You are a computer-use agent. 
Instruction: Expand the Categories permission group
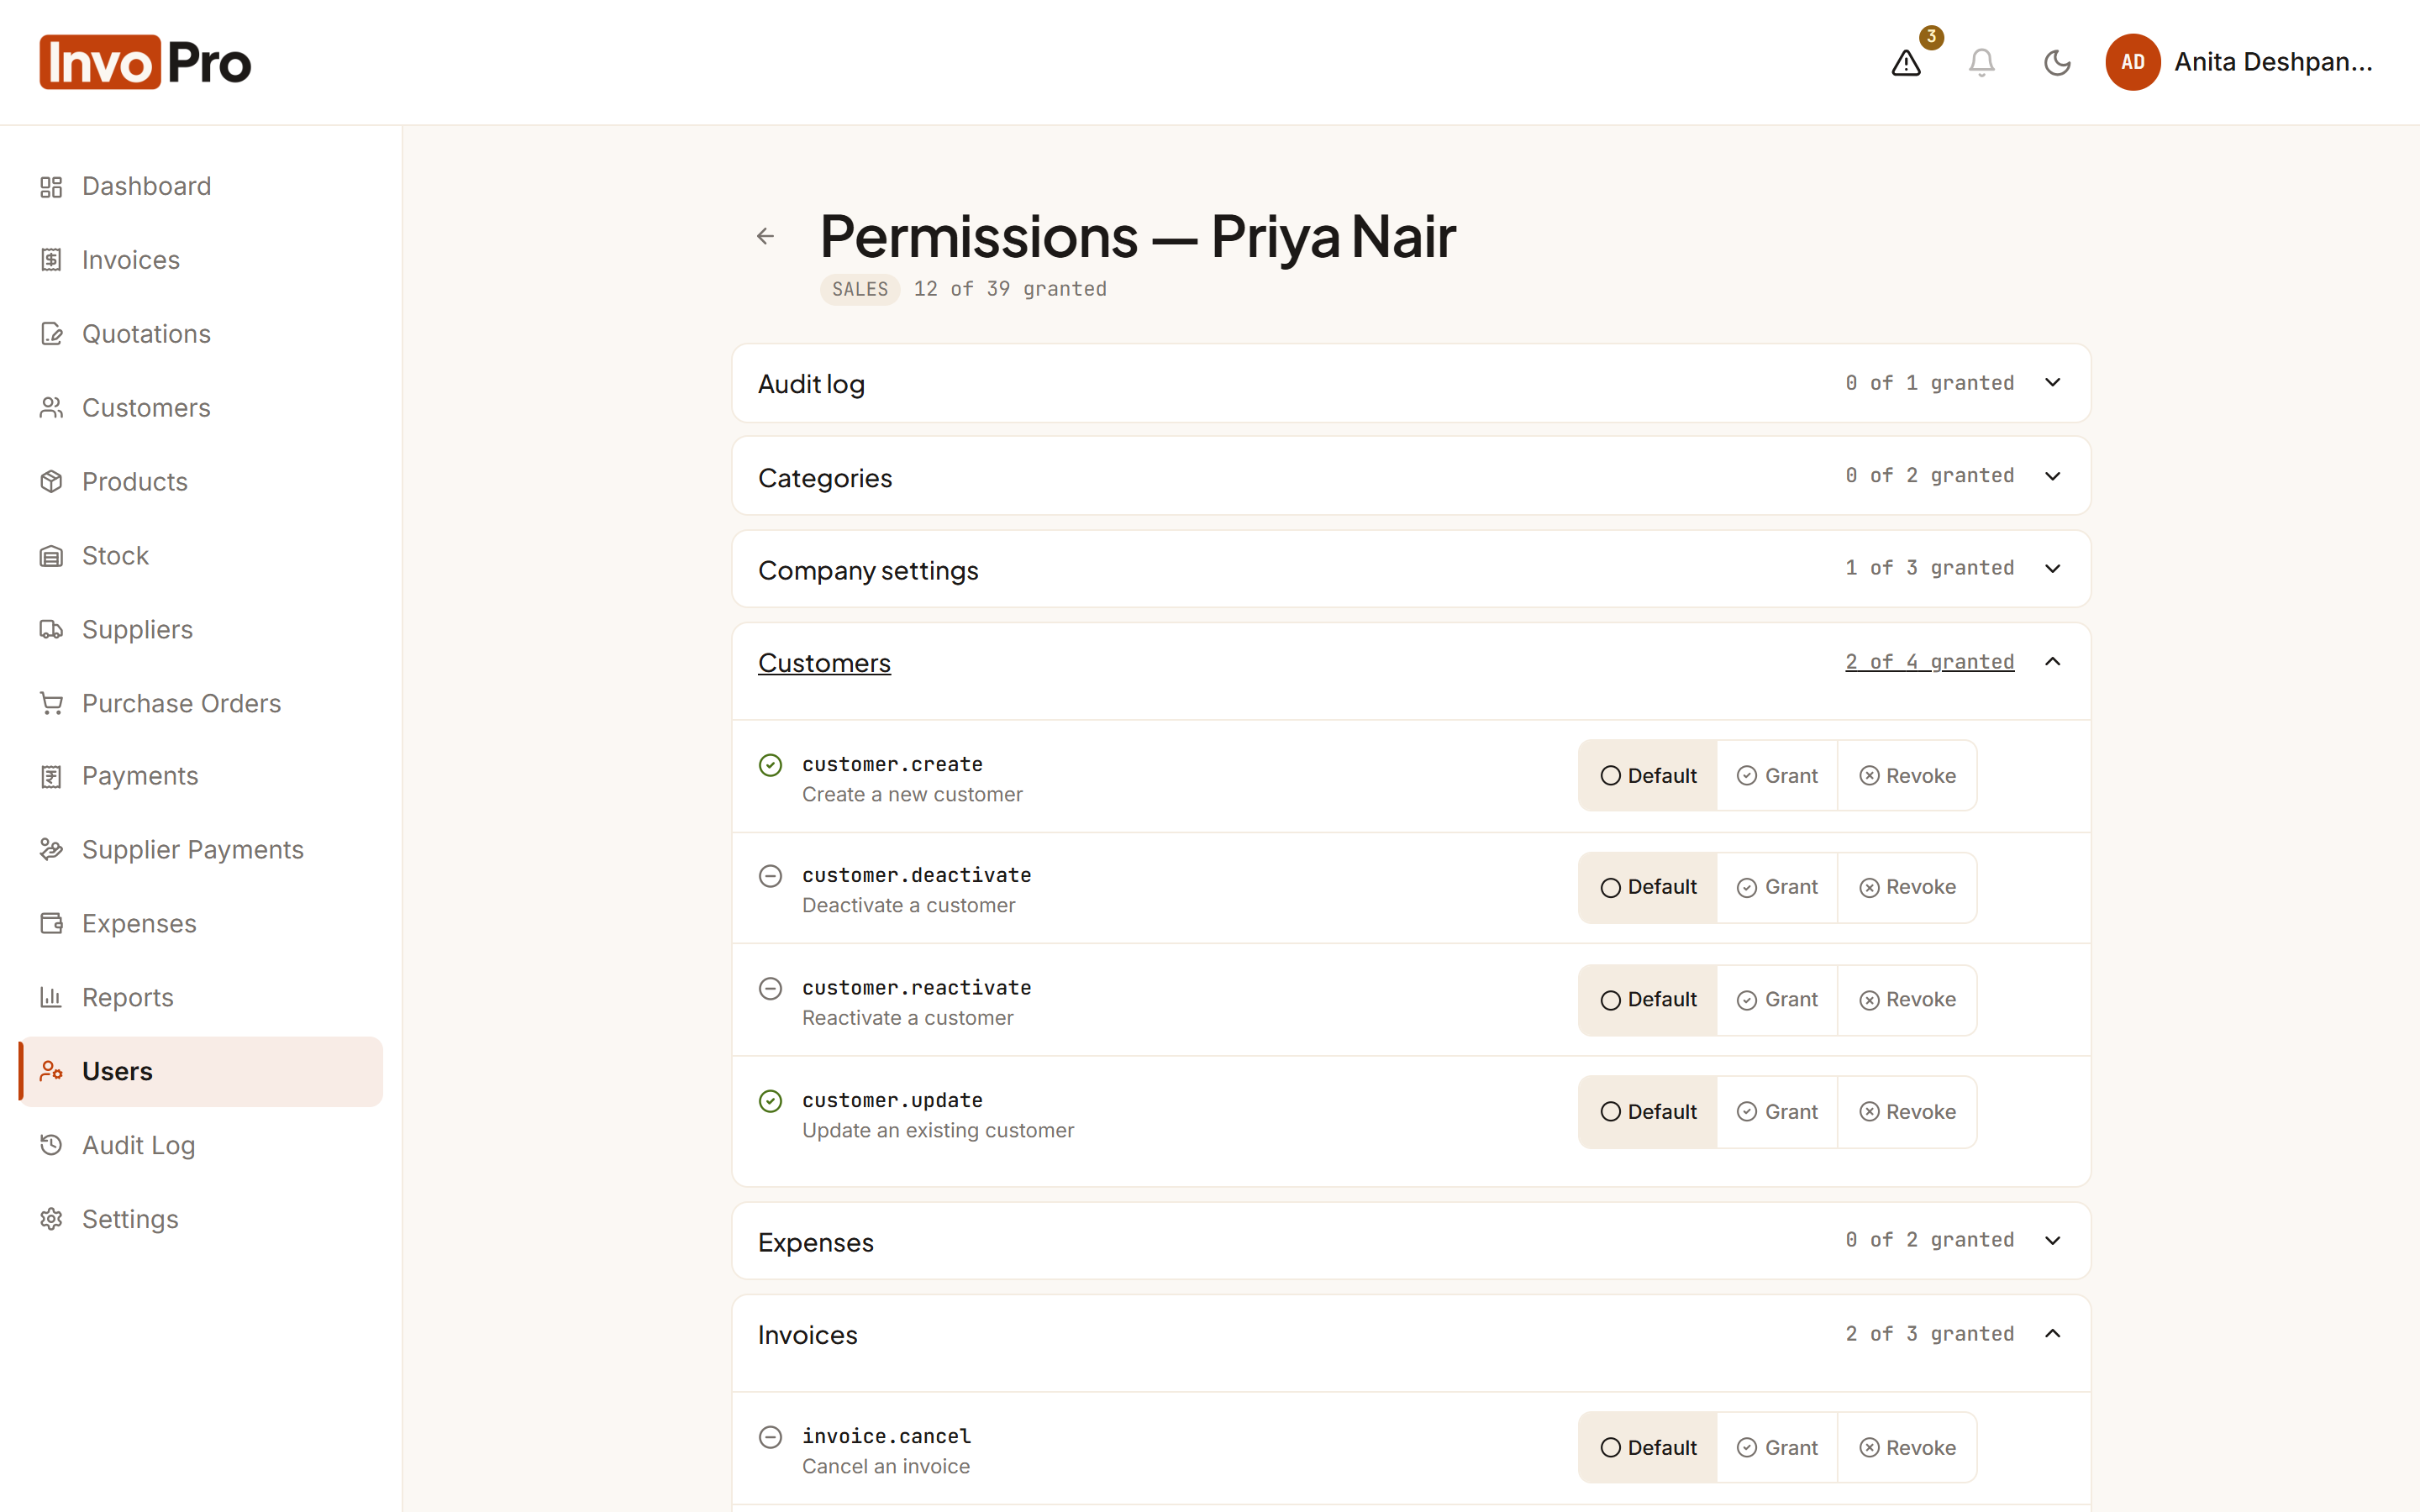click(x=1411, y=476)
